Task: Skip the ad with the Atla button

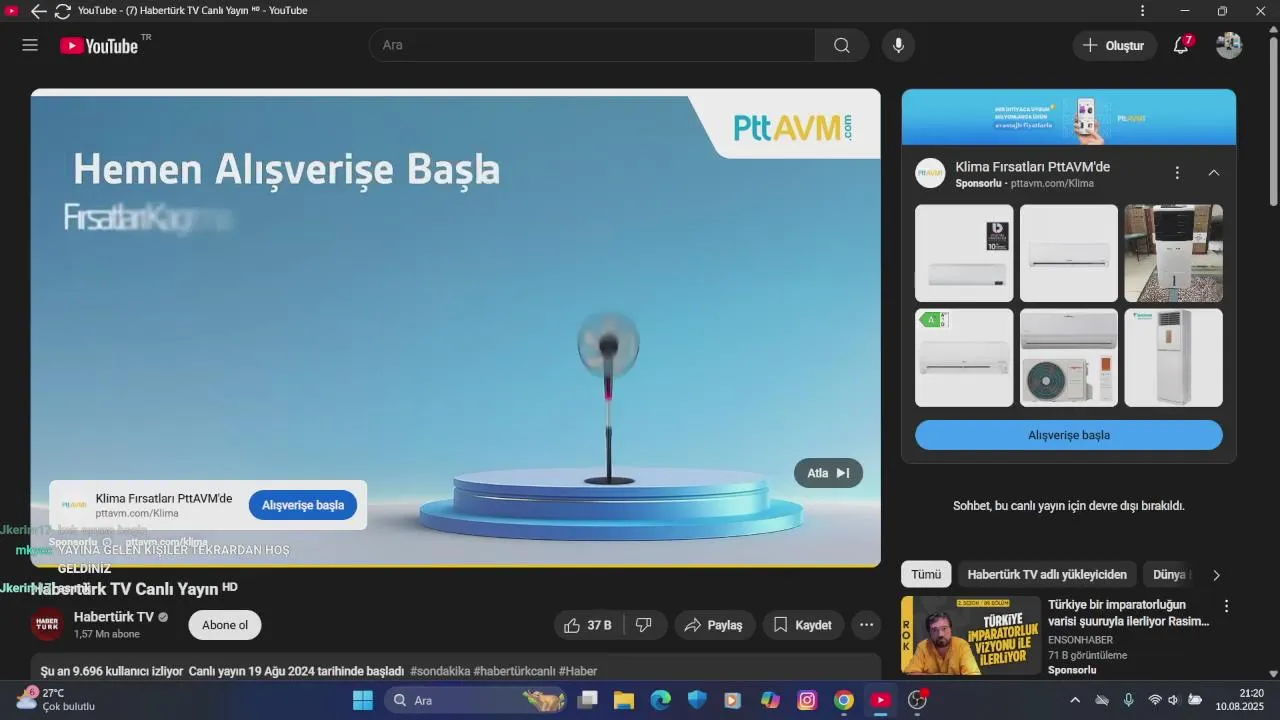Action: (828, 473)
